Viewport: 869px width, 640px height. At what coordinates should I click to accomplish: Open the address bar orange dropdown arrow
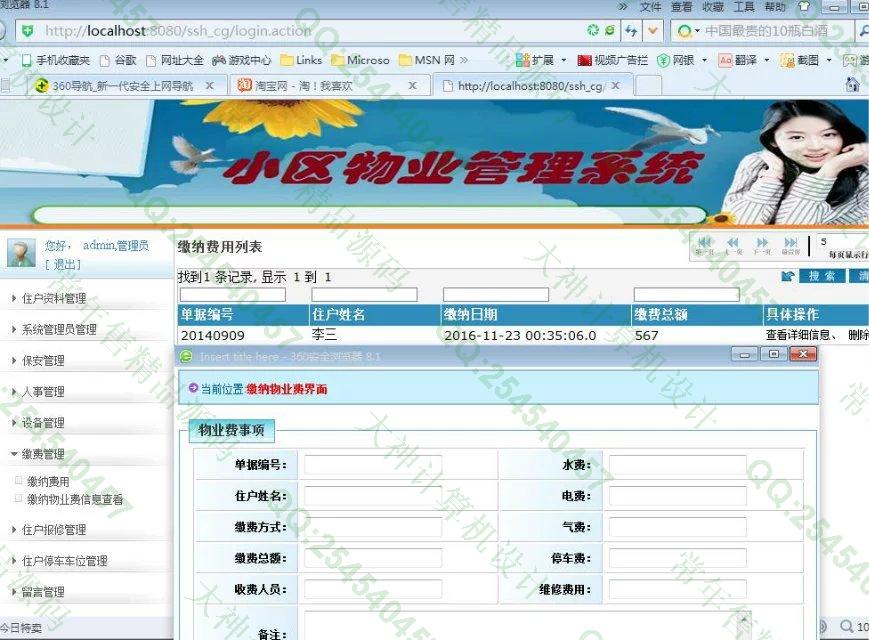coord(653,31)
